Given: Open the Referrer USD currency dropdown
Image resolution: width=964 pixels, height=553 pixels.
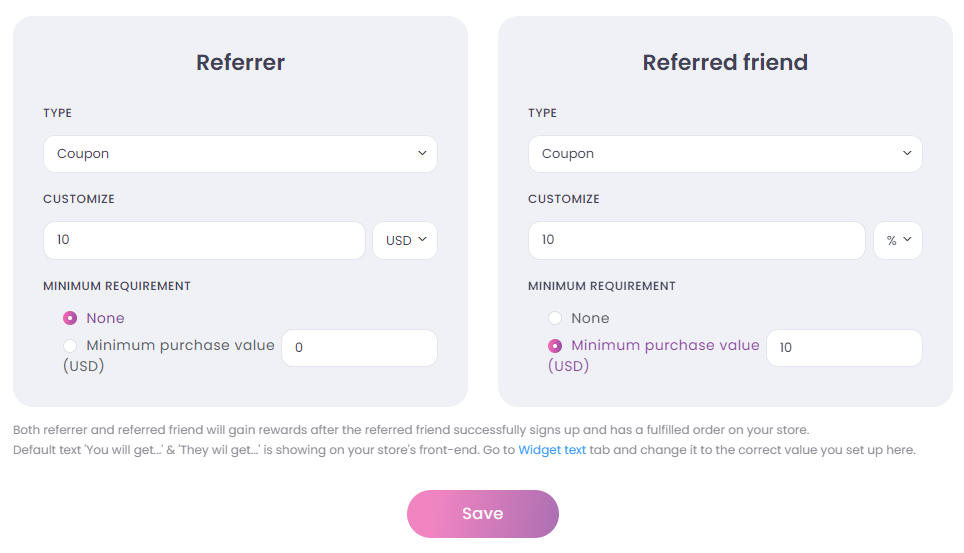Looking at the screenshot, I should click(405, 240).
